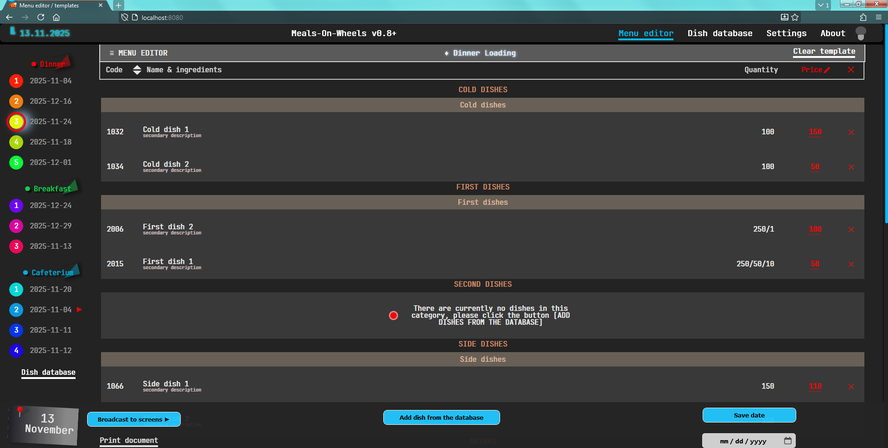Select Dinner date 2025-11-18
This screenshot has height=448, width=888.
[x=50, y=142]
